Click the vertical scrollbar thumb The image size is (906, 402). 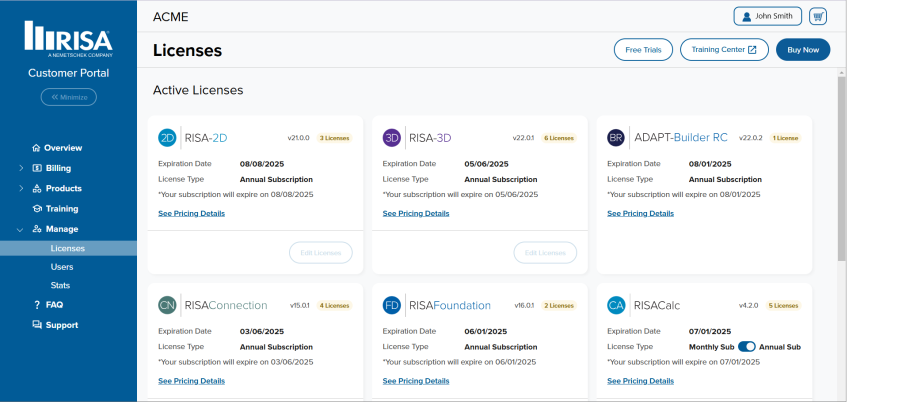click(841, 169)
